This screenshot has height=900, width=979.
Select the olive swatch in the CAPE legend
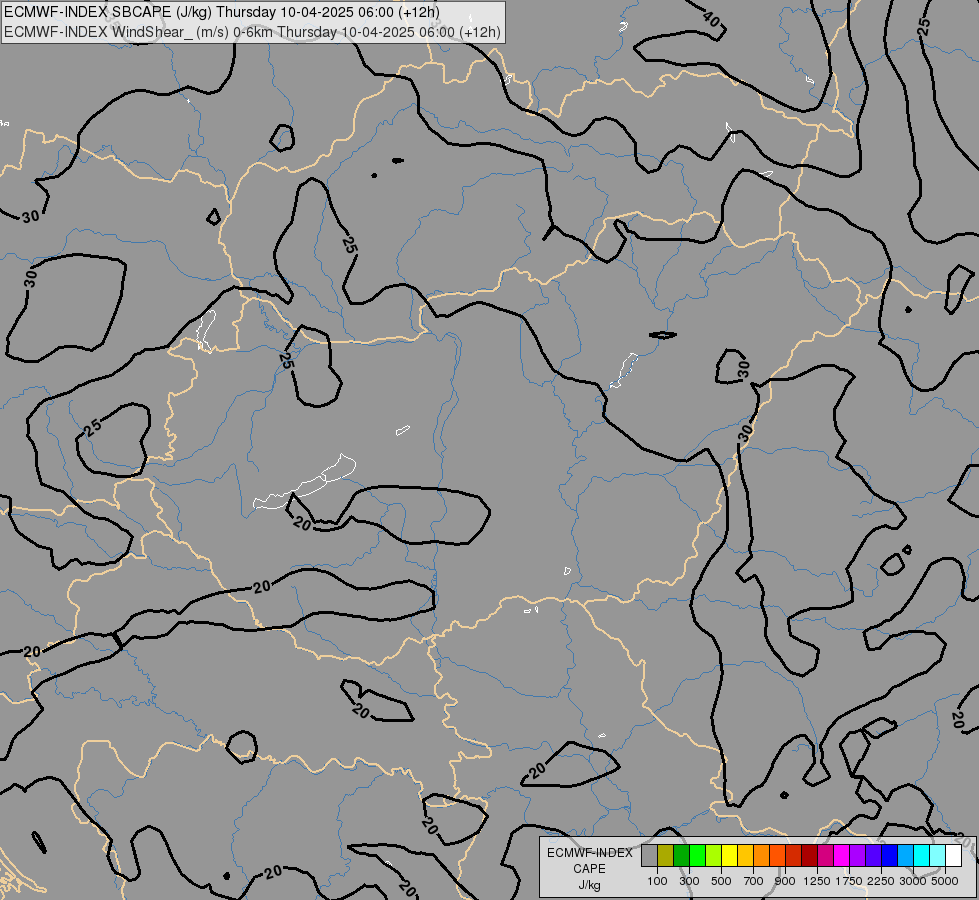(x=666, y=856)
